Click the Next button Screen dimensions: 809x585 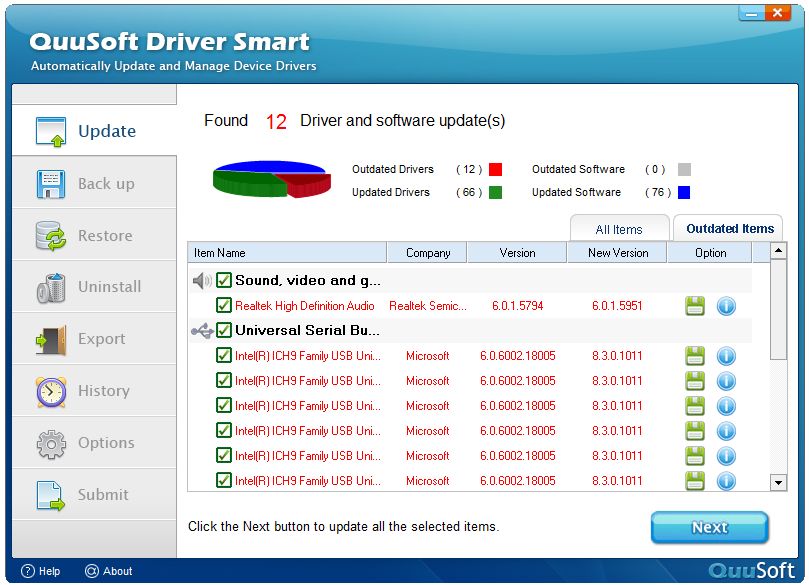tap(709, 527)
